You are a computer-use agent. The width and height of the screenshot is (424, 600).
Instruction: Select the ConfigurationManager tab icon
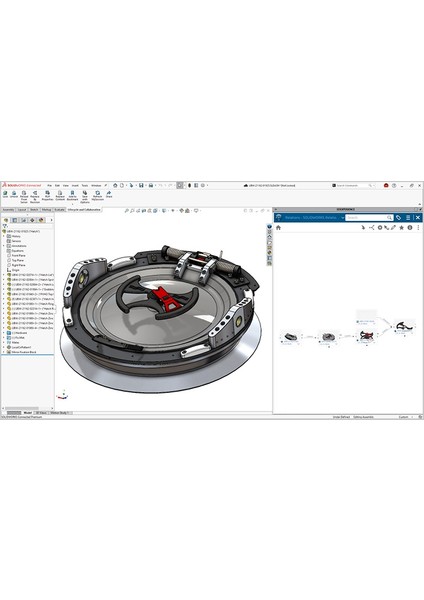24,220
